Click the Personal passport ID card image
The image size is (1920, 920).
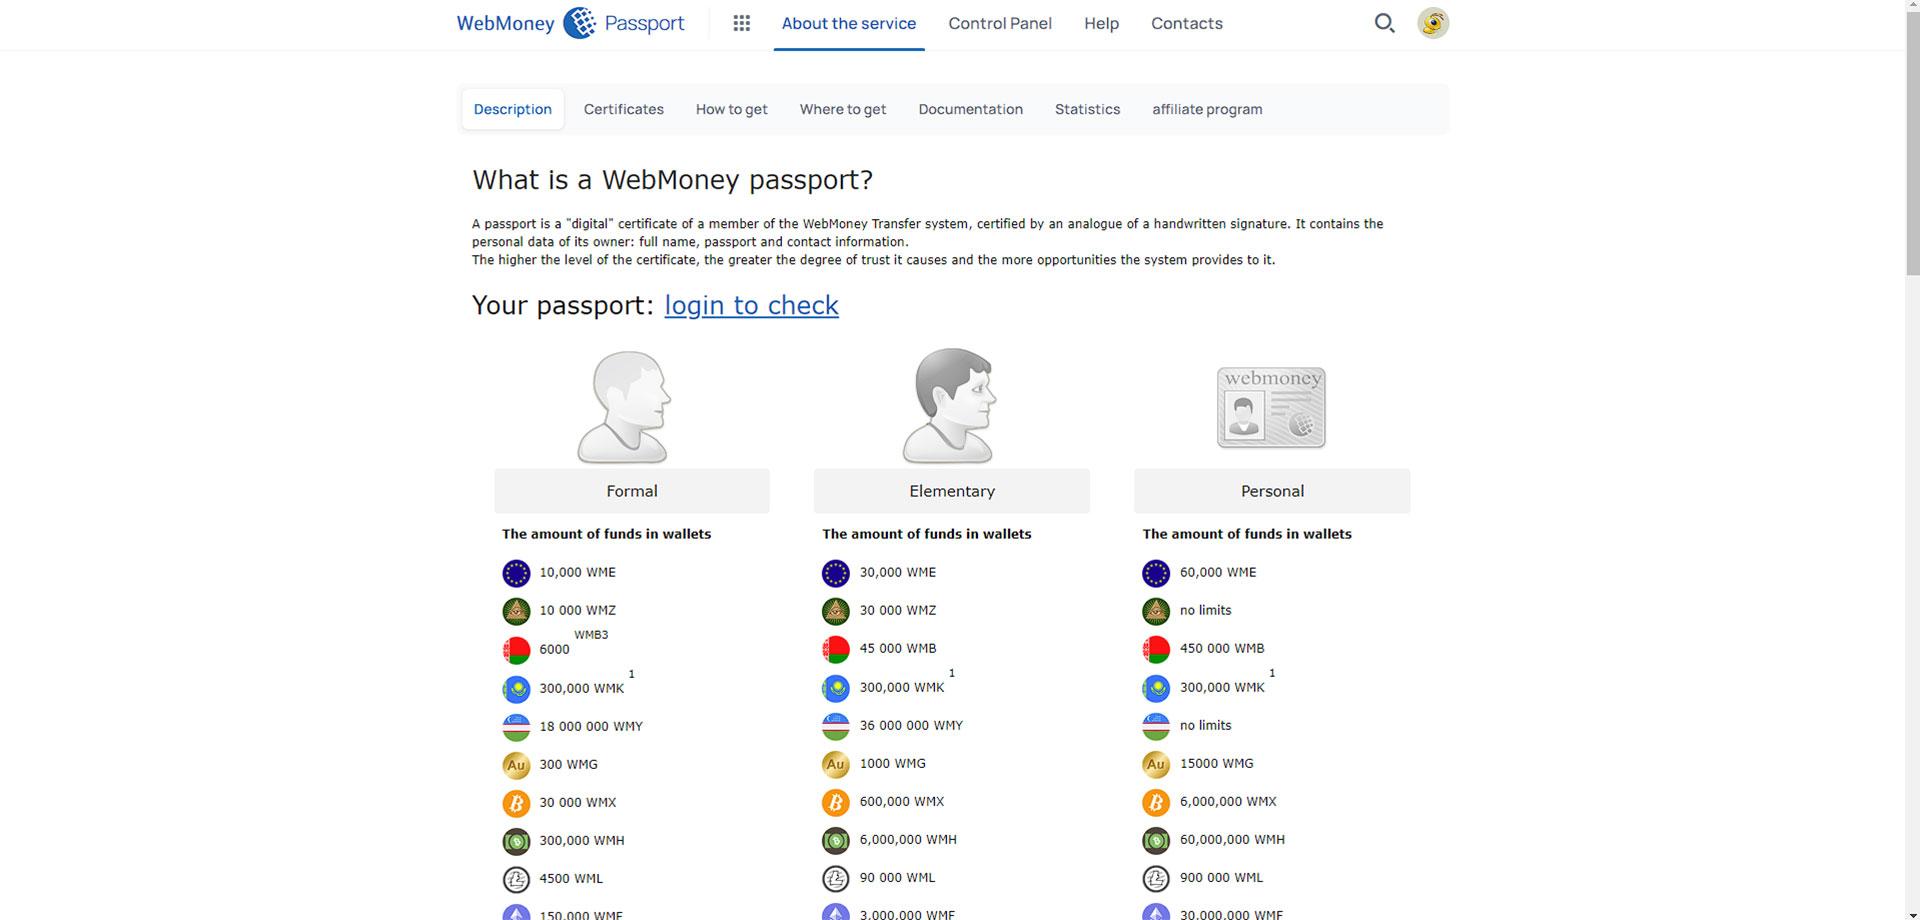click(x=1271, y=407)
